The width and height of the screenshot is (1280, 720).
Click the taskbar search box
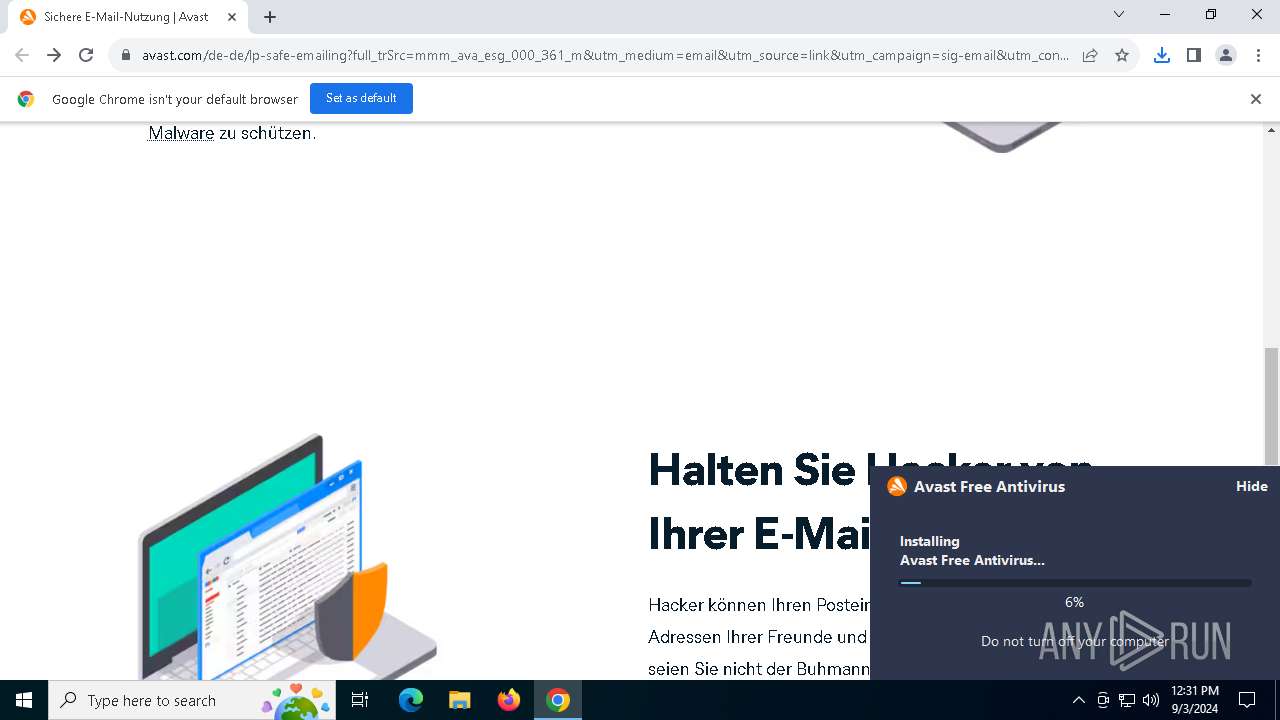192,700
